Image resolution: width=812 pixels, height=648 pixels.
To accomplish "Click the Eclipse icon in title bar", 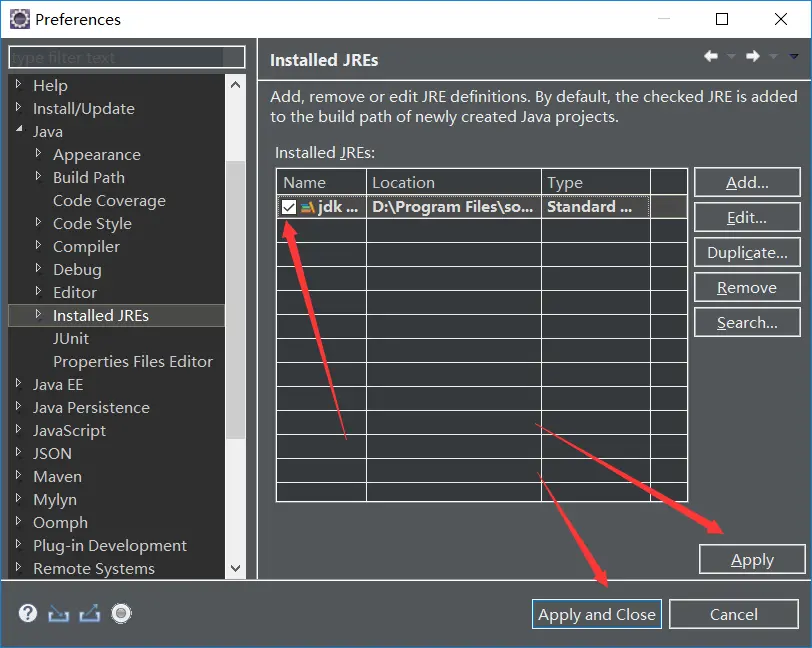I will pyautogui.click(x=20, y=19).
